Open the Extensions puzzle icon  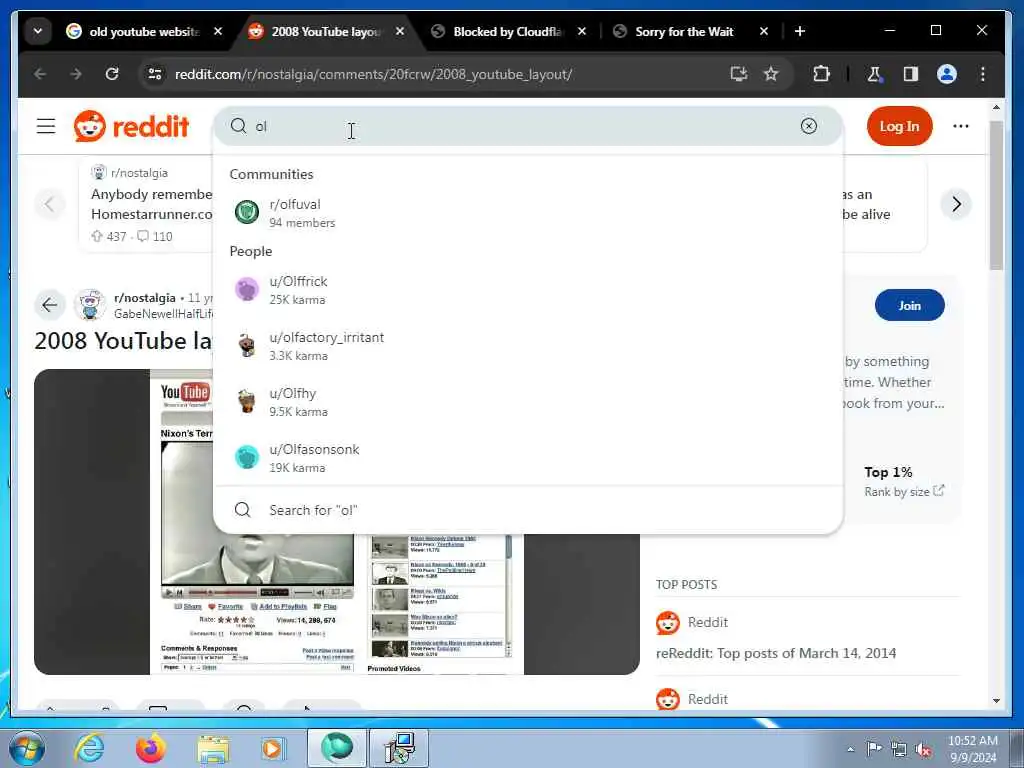click(x=822, y=74)
